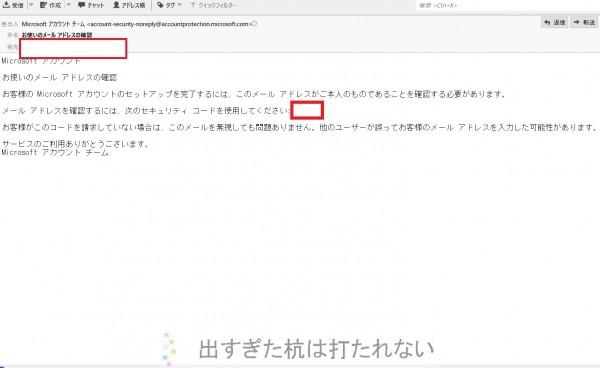This screenshot has height=368, width=600.
Task: Click the 返信 (Reply) button
Action: point(555,22)
